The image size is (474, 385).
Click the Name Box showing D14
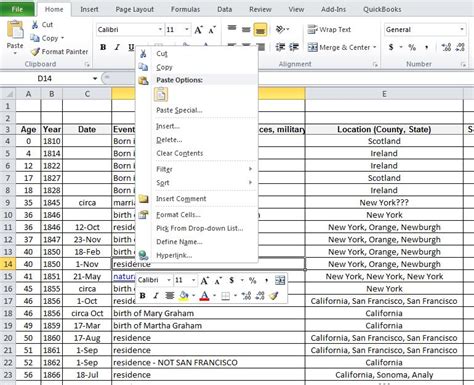tap(45, 79)
